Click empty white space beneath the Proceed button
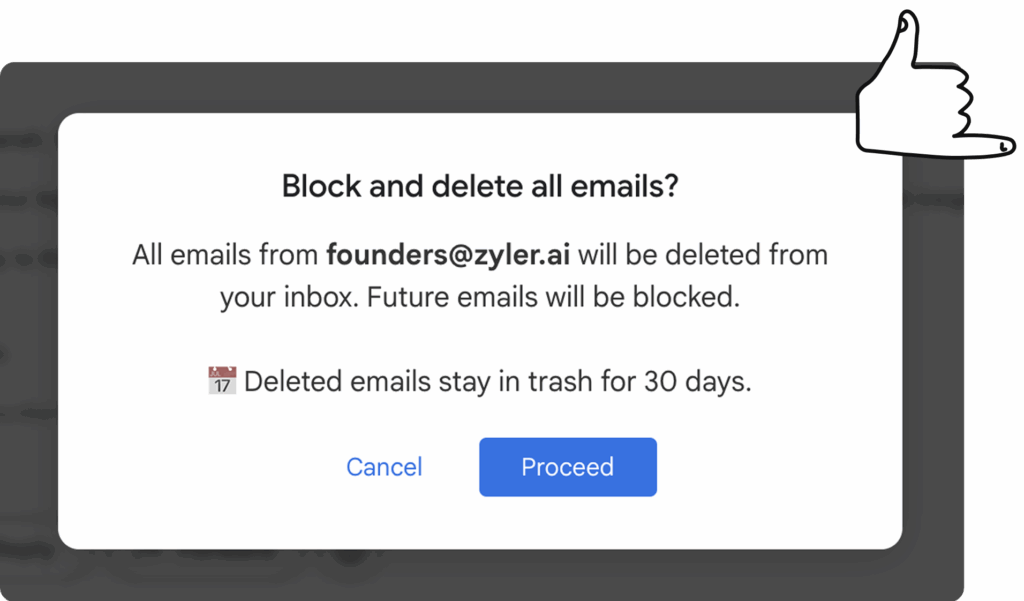The height and width of the screenshot is (601, 1024). pos(568,523)
